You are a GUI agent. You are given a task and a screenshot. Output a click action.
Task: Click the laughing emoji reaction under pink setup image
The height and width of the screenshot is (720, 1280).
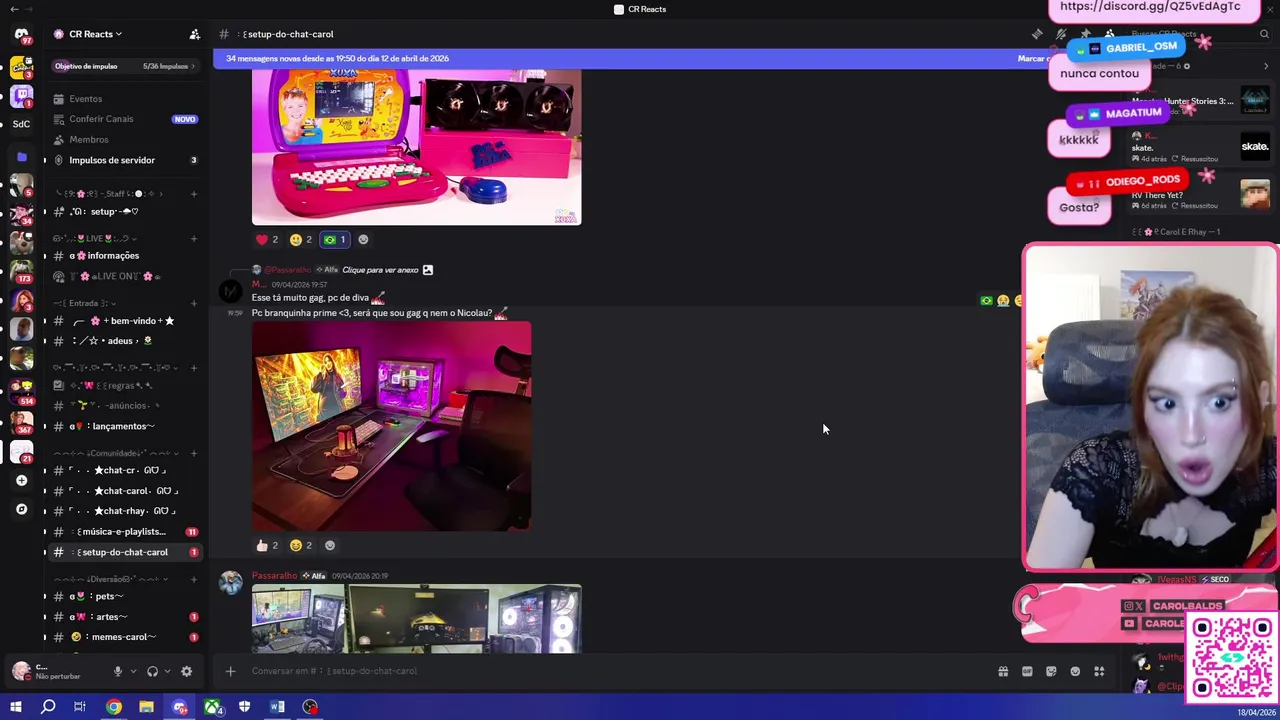301,545
